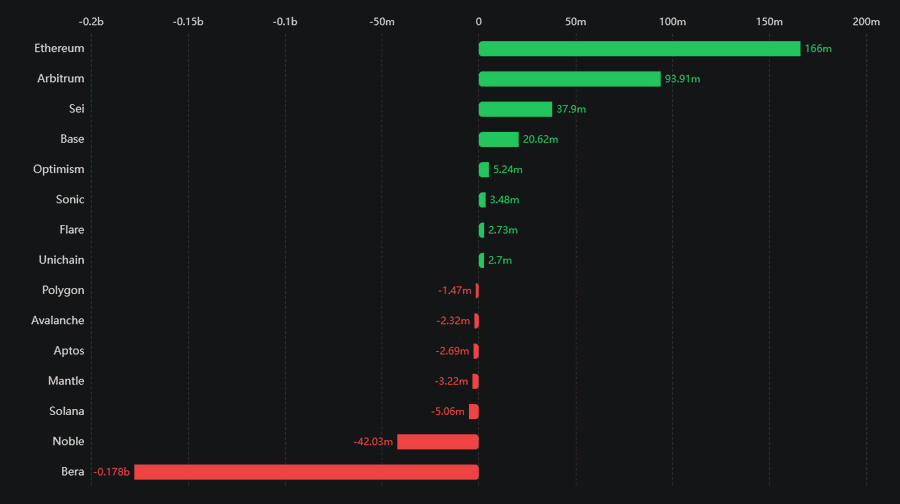Click the 93.91m value label
The image size is (900, 504).
[x=683, y=79]
